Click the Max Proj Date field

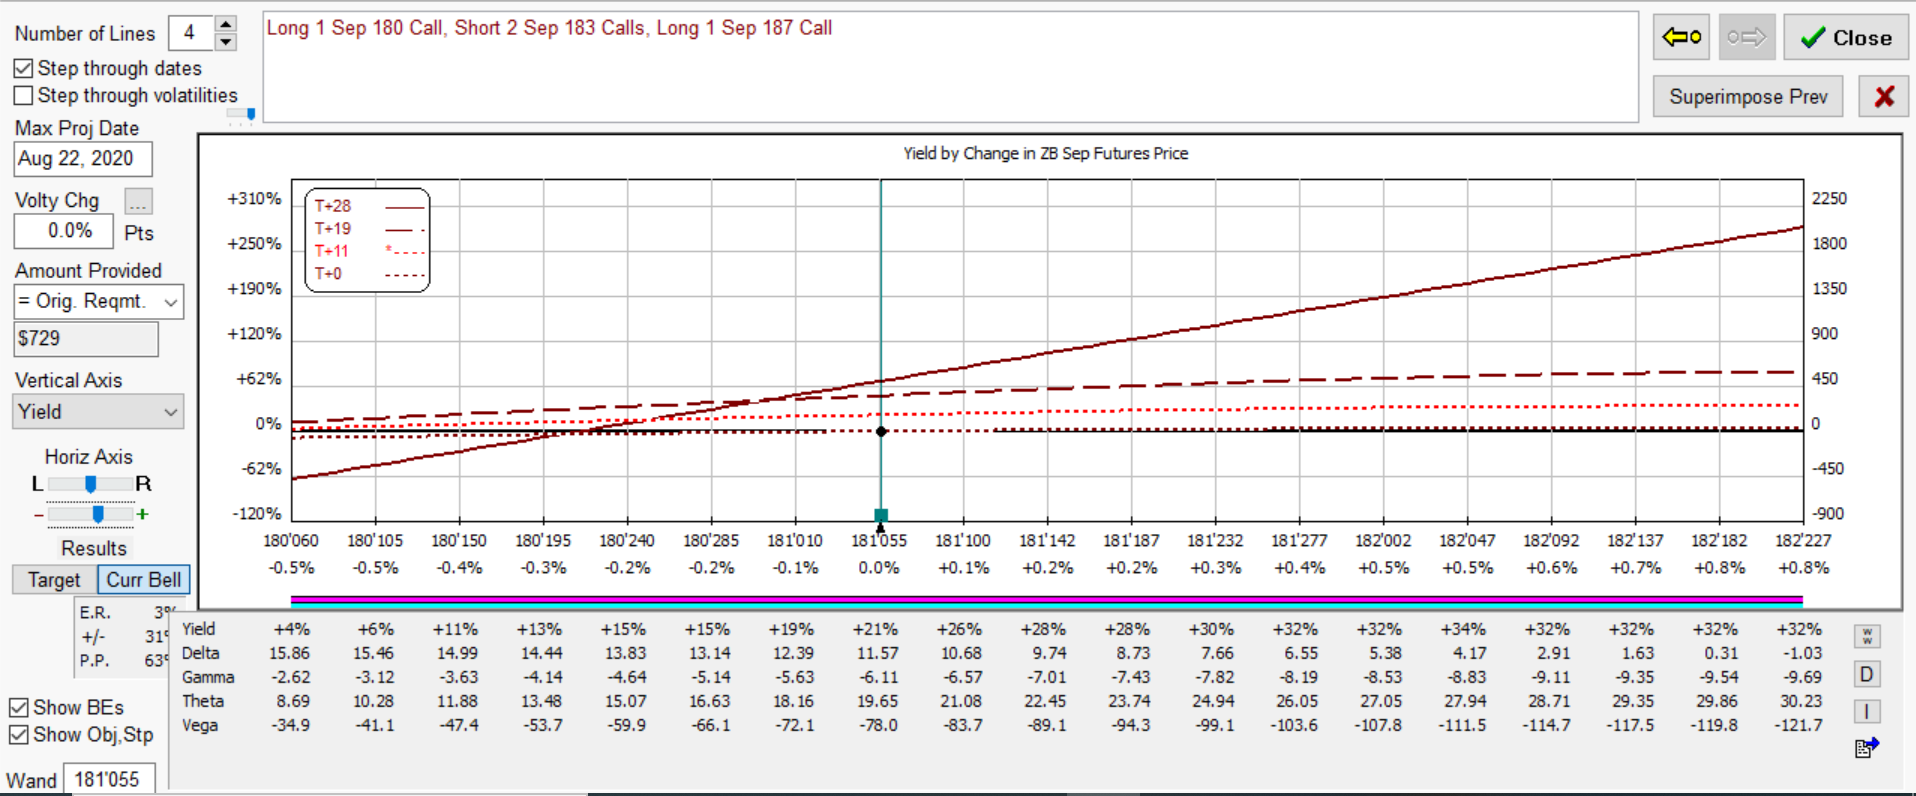point(83,159)
